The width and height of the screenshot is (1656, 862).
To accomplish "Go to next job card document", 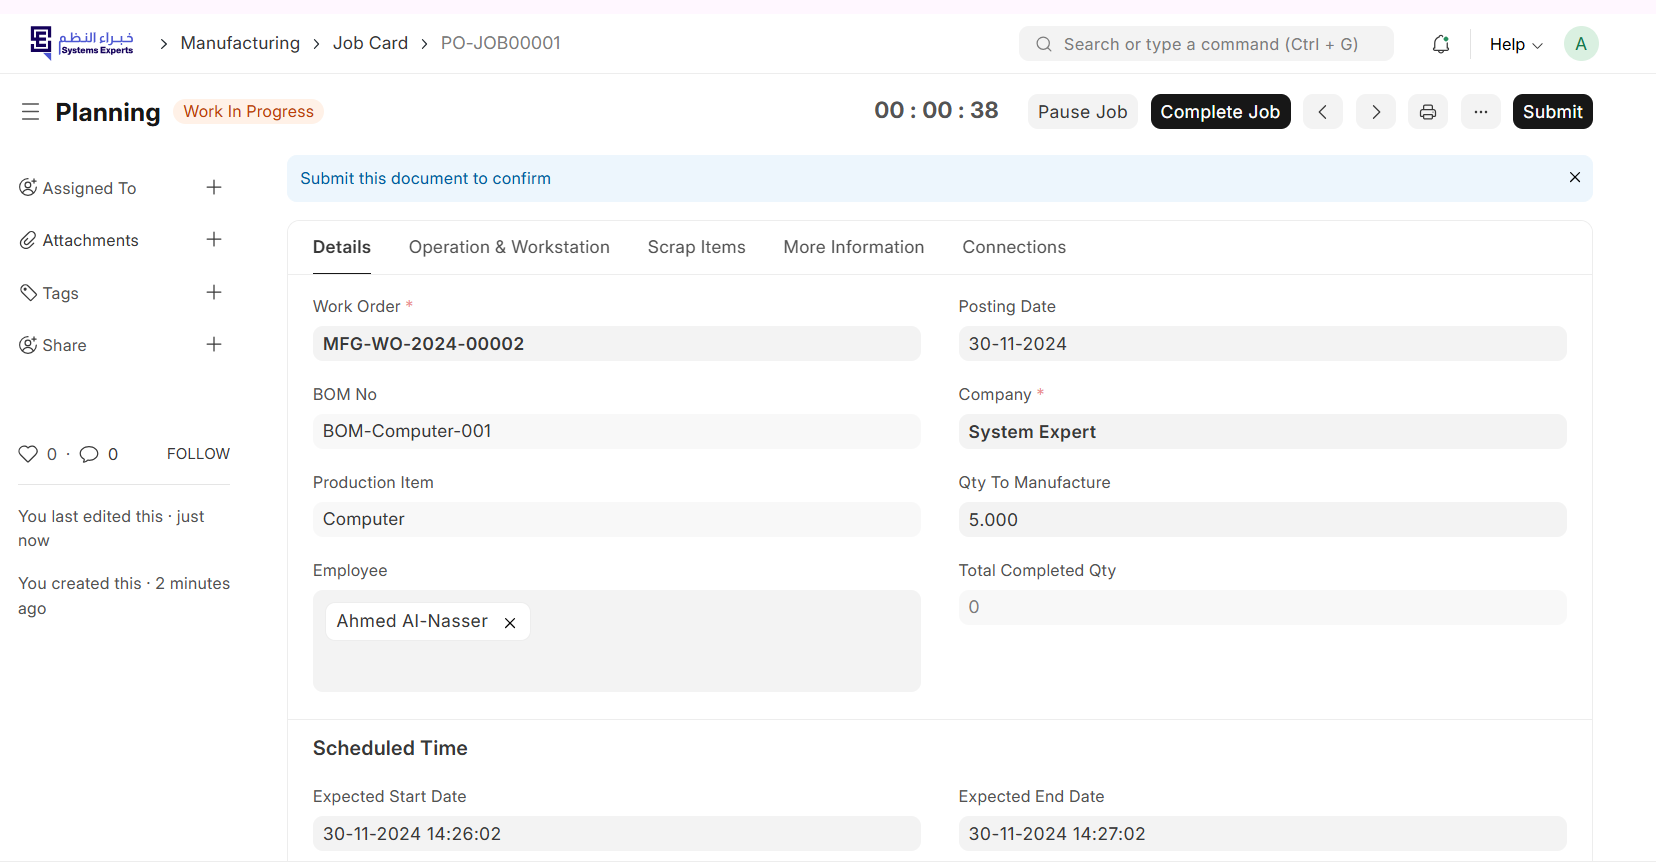I will [x=1375, y=112].
